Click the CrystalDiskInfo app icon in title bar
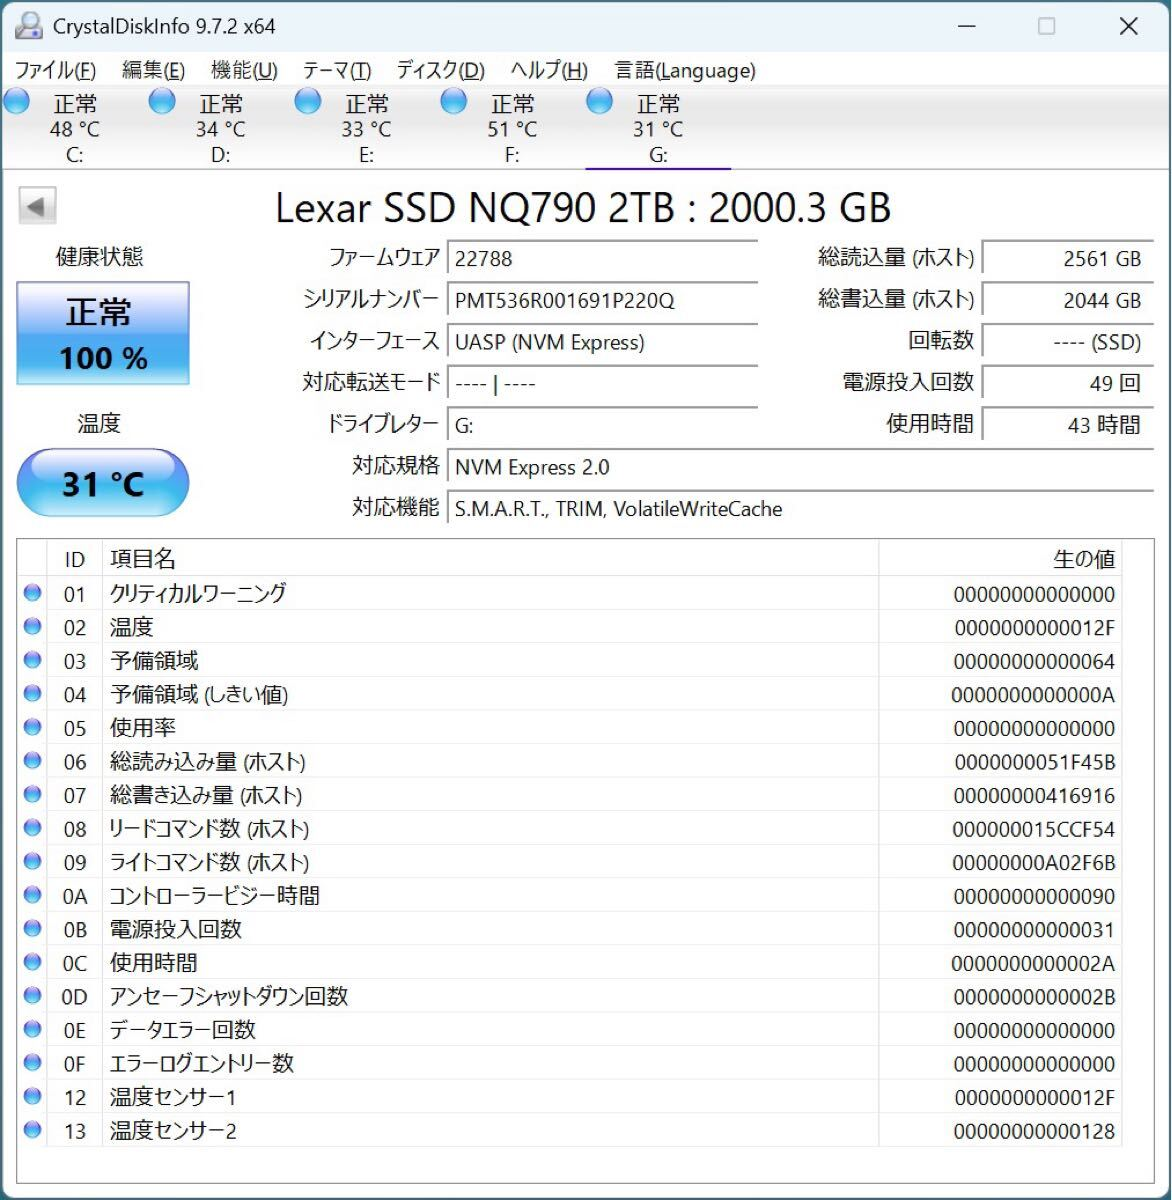Image resolution: width=1172 pixels, height=1200 pixels. (30, 26)
